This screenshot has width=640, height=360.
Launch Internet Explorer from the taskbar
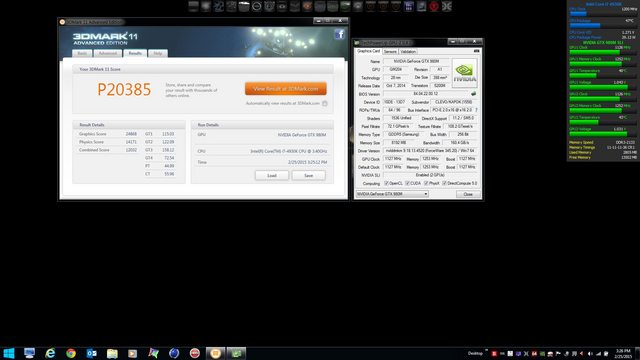click(x=50, y=353)
